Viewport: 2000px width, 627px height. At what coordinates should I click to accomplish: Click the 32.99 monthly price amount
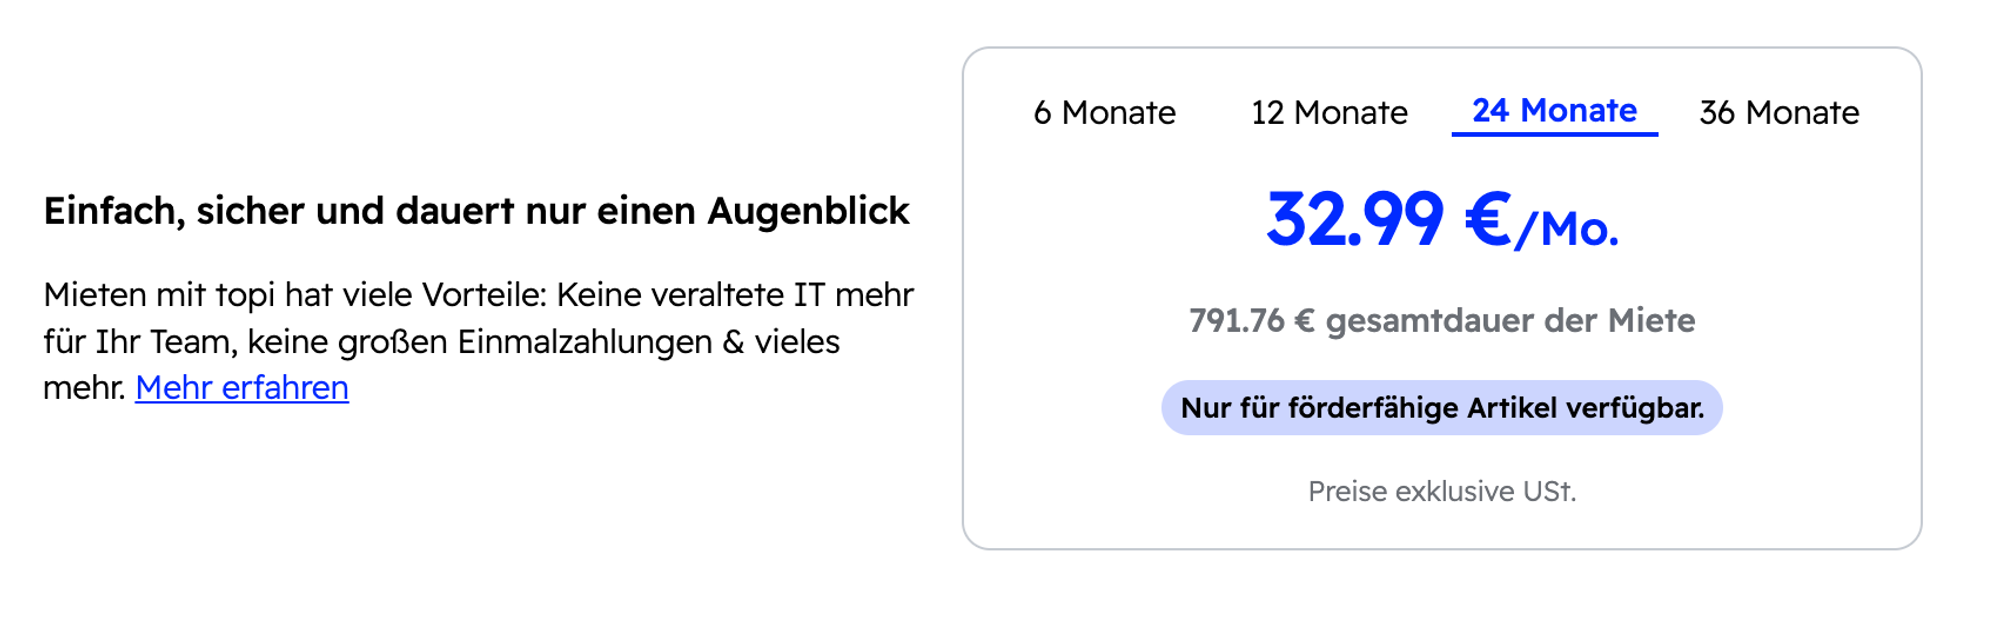click(1355, 220)
